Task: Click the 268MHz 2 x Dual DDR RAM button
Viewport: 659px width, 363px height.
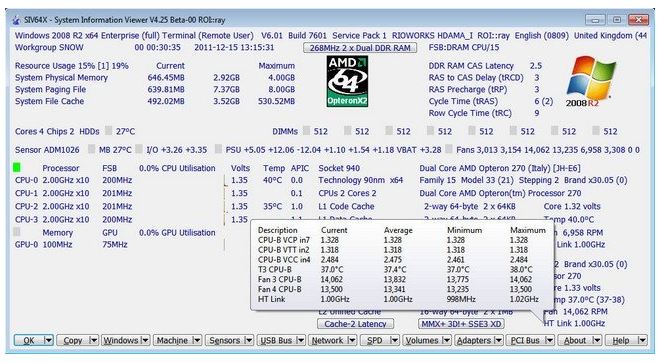Action: click(360, 48)
